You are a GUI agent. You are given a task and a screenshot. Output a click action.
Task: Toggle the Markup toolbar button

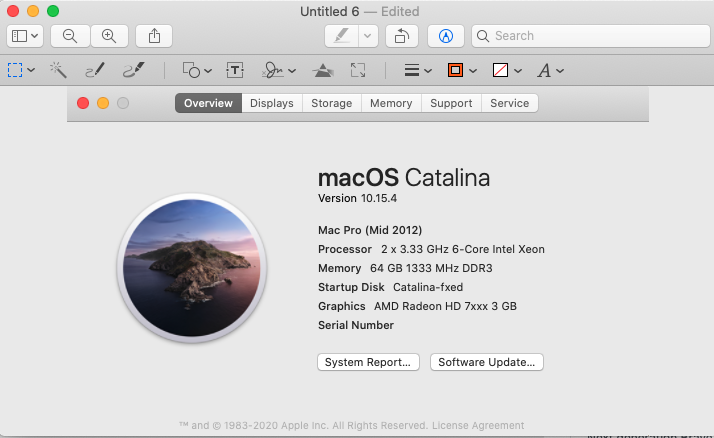(x=446, y=36)
